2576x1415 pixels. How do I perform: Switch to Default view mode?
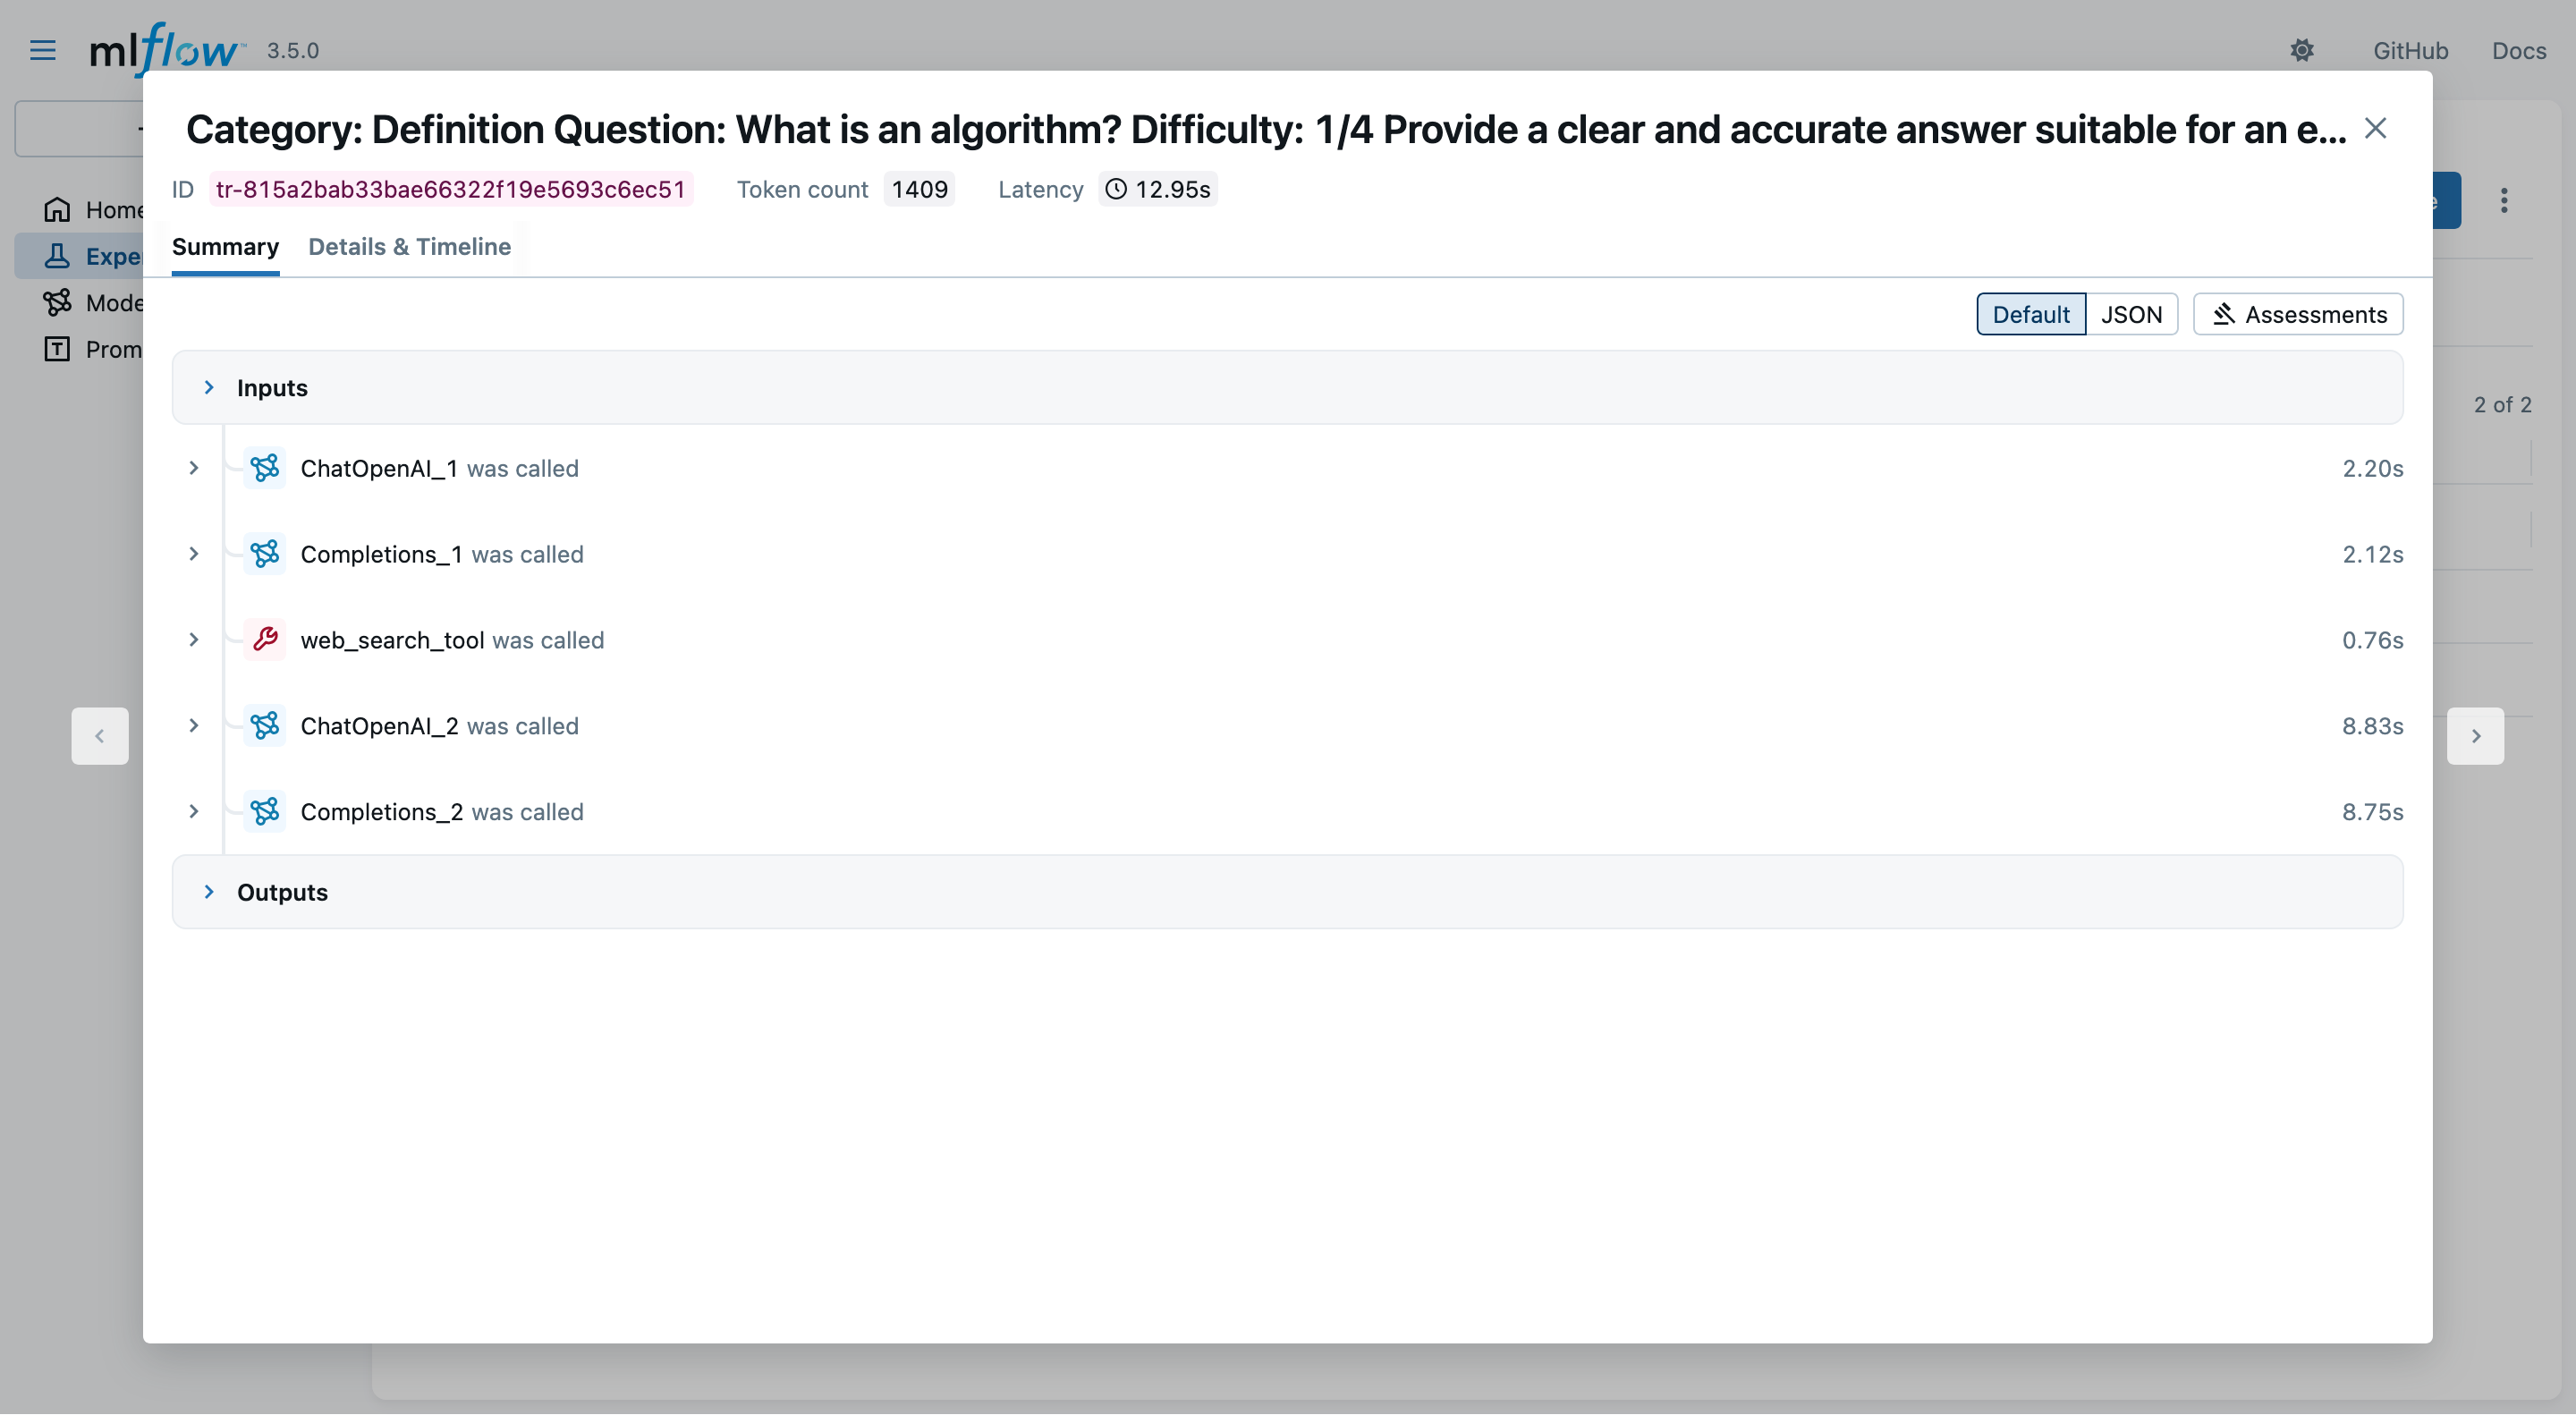pos(2030,314)
